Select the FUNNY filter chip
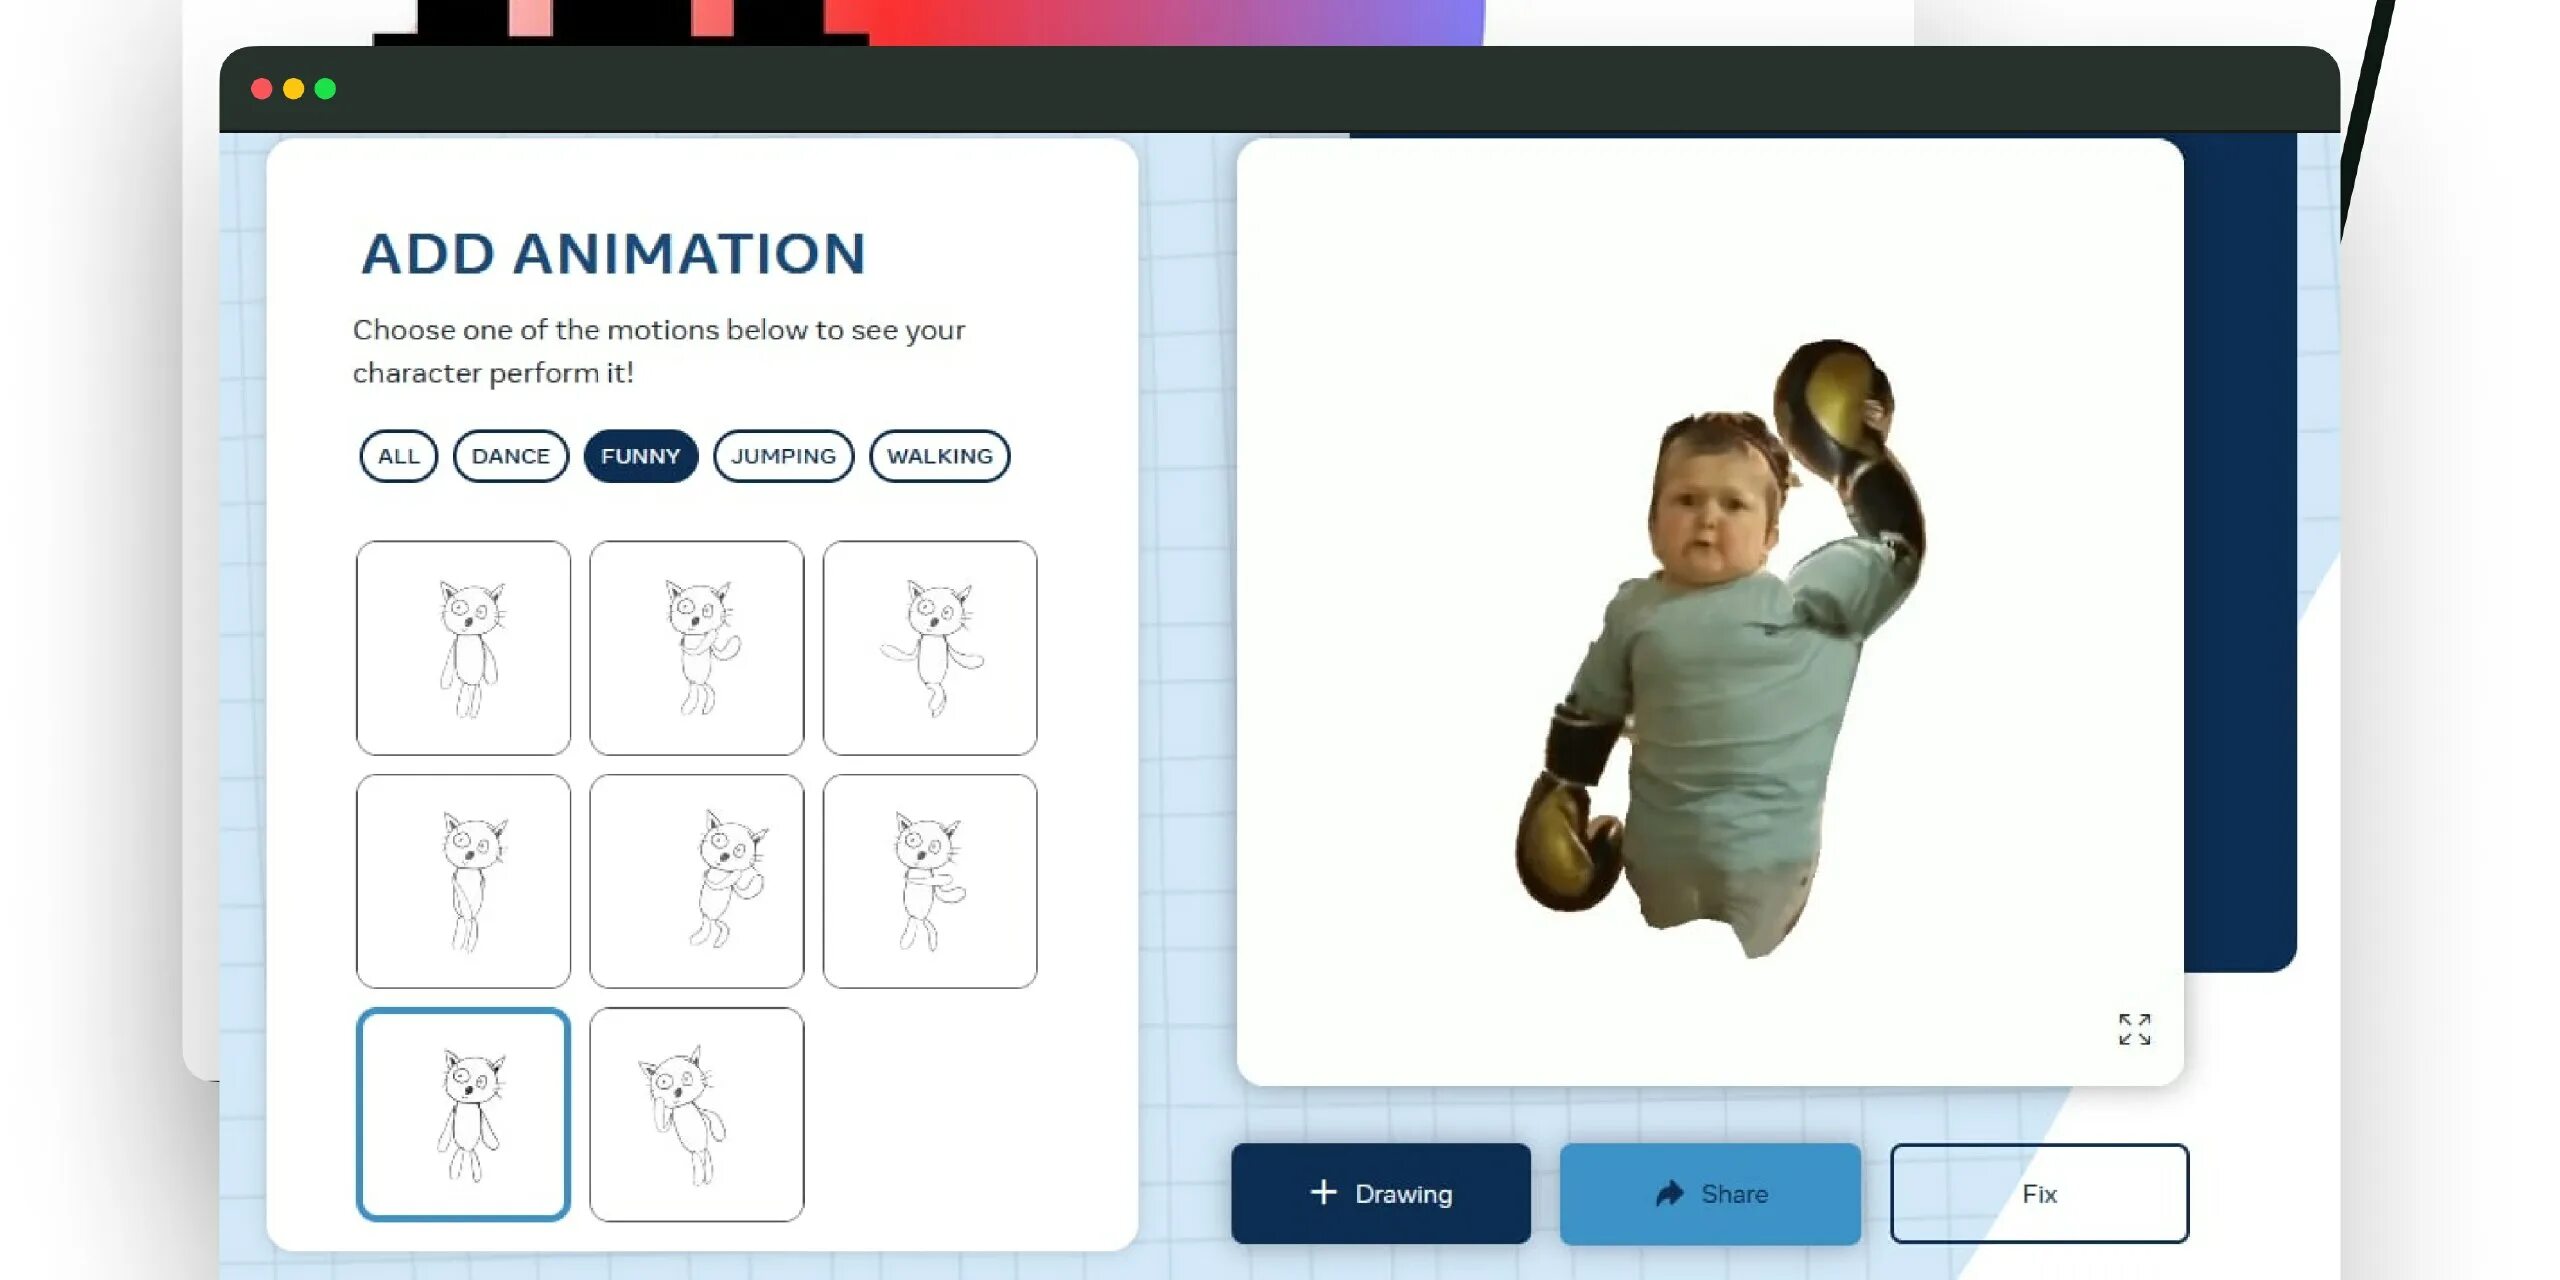 [640, 456]
